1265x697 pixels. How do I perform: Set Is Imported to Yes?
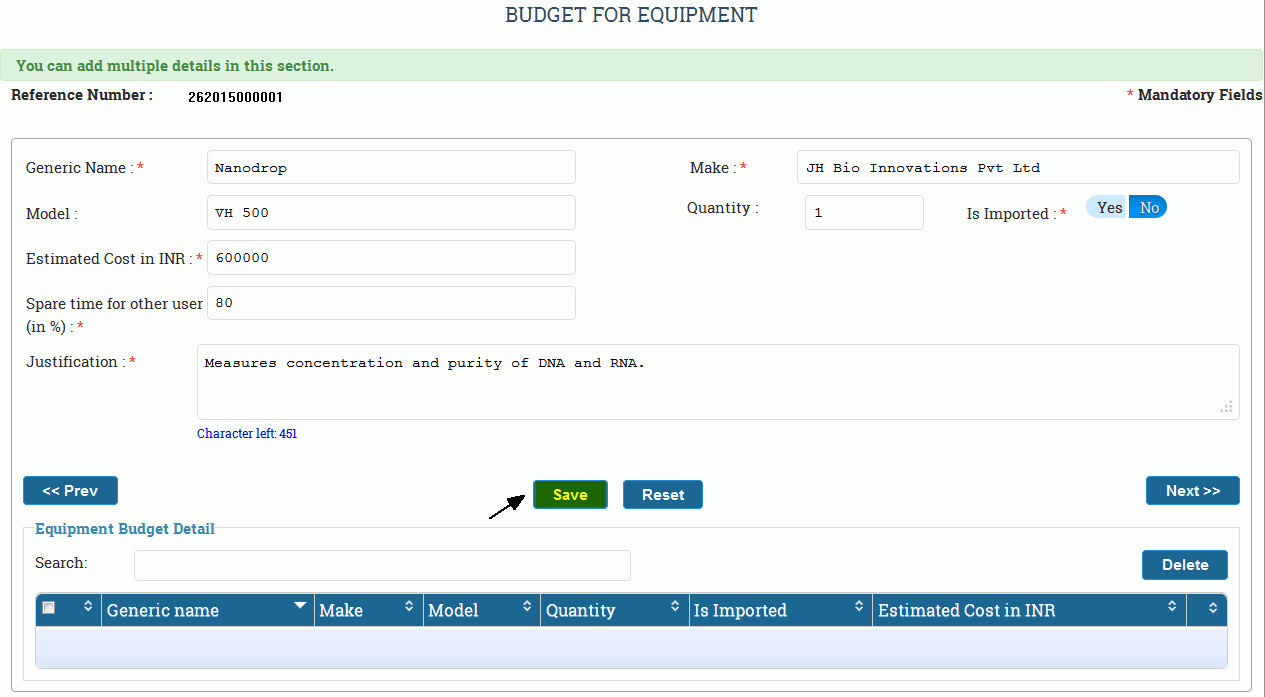1109,207
